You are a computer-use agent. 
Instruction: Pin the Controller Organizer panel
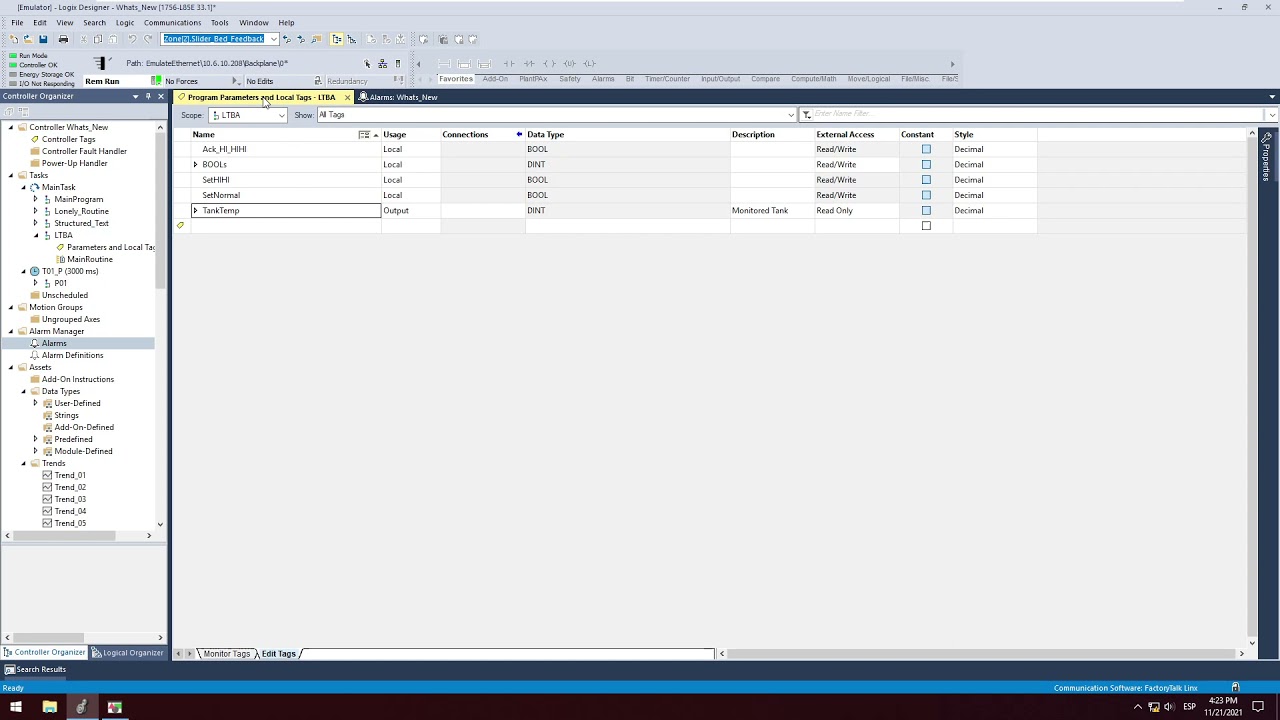[147, 97]
